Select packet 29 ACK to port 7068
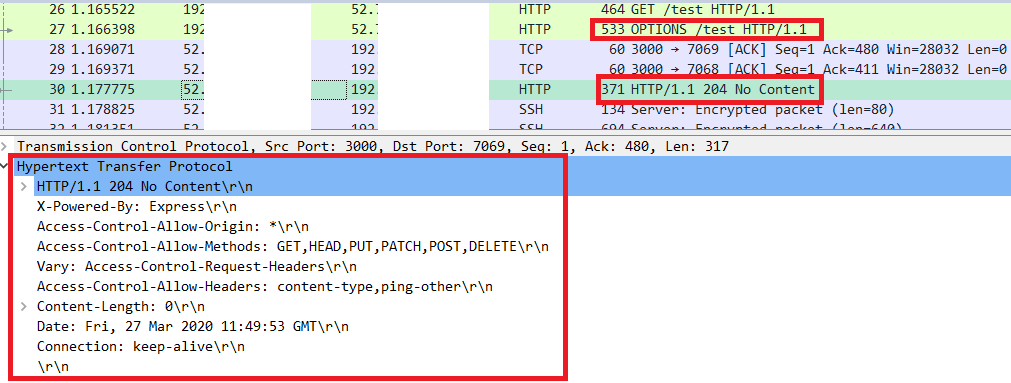 click(506, 69)
